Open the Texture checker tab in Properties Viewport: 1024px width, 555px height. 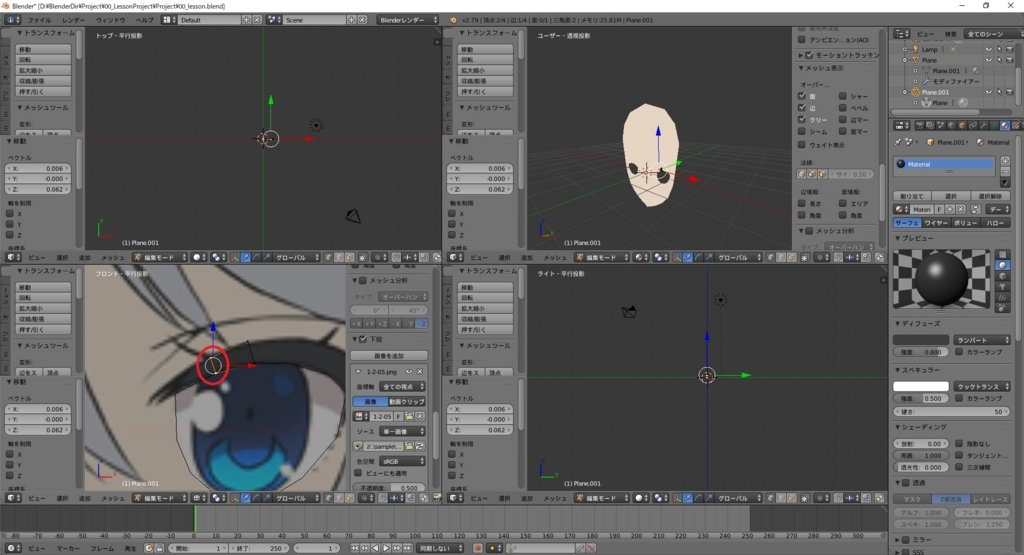tap(1015, 125)
